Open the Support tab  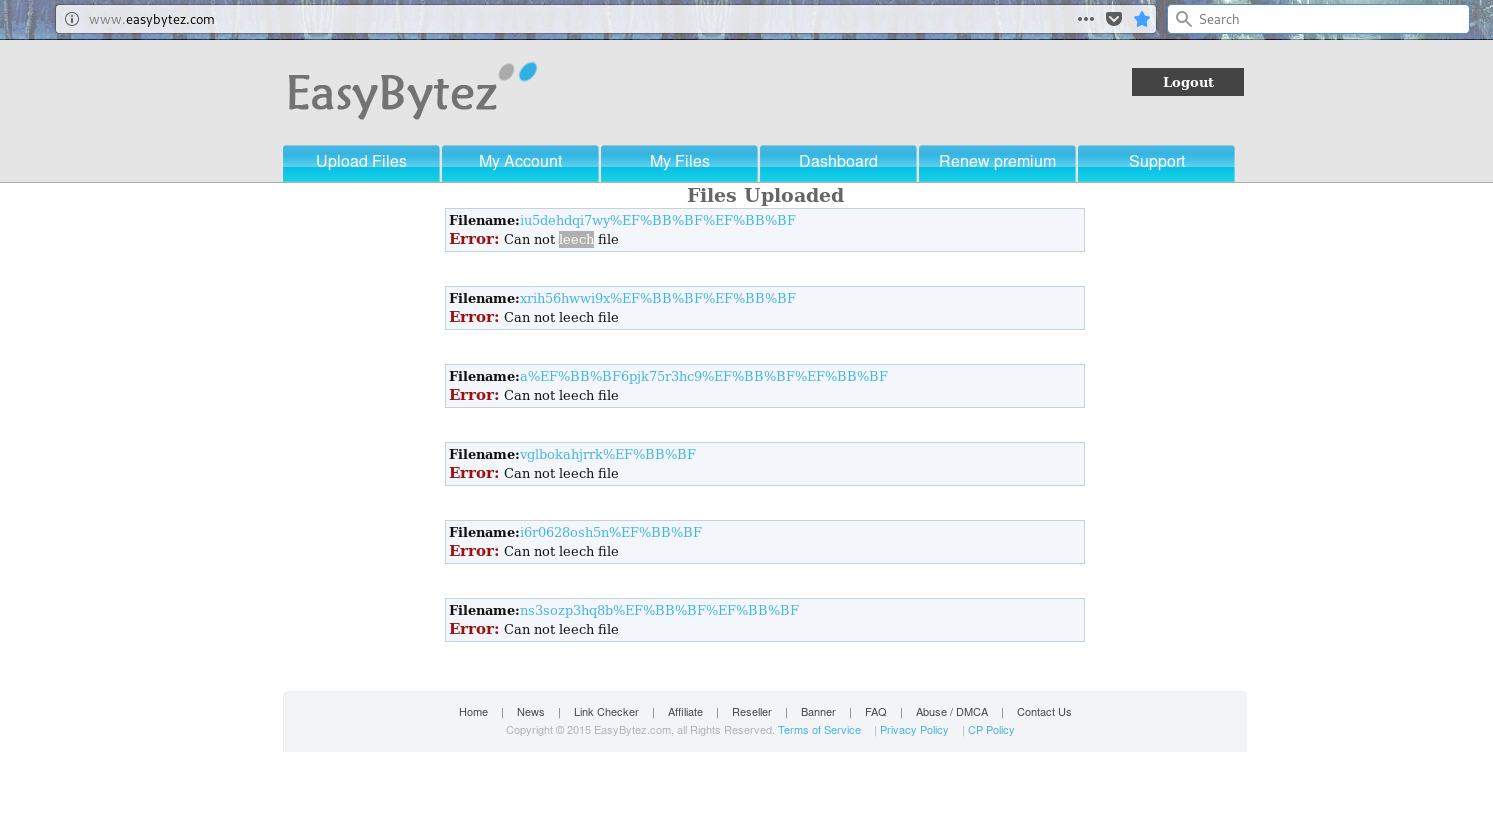[x=1156, y=163]
